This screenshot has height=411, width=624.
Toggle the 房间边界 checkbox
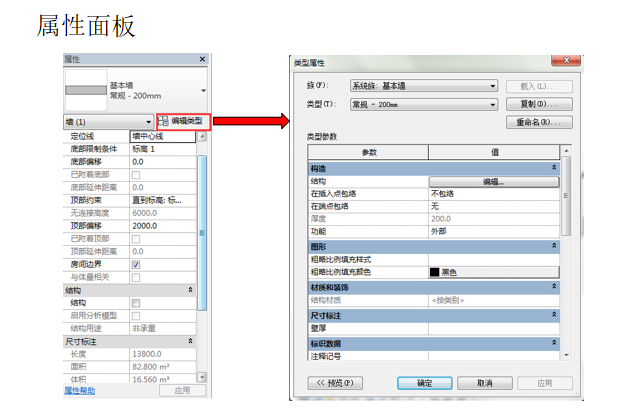click(136, 264)
